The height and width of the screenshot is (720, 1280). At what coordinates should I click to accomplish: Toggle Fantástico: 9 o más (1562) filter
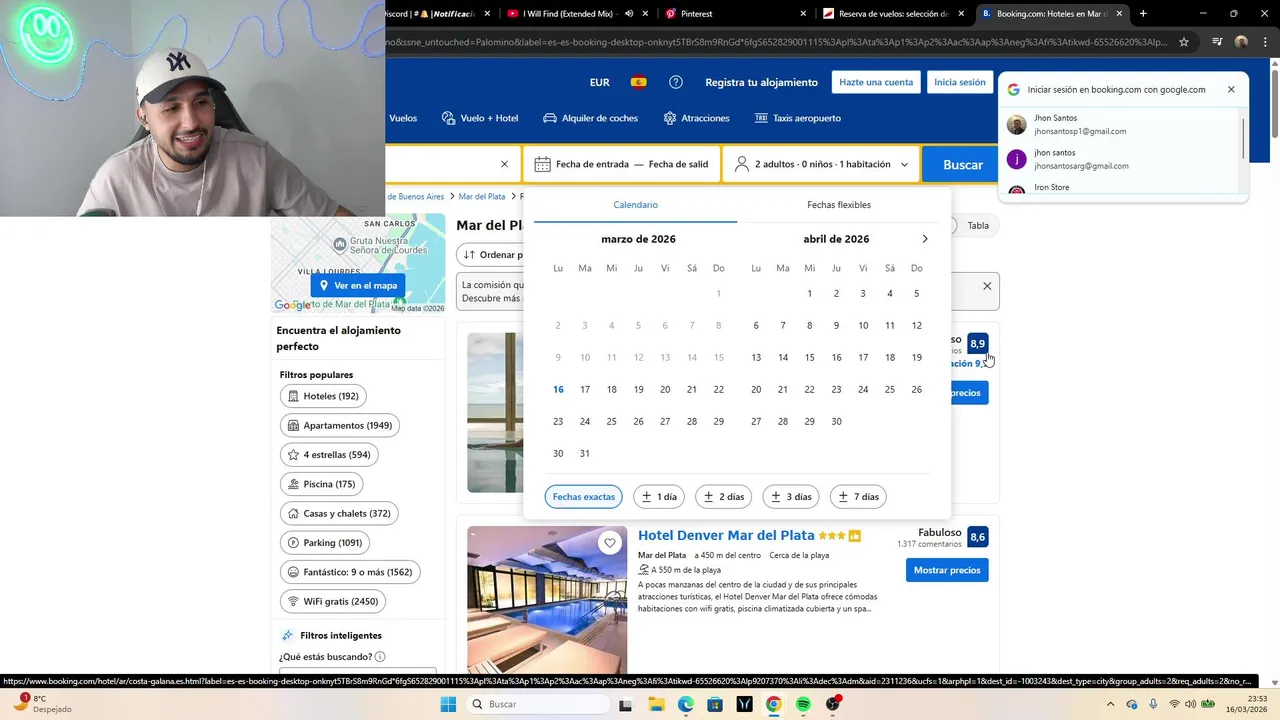tap(350, 572)
